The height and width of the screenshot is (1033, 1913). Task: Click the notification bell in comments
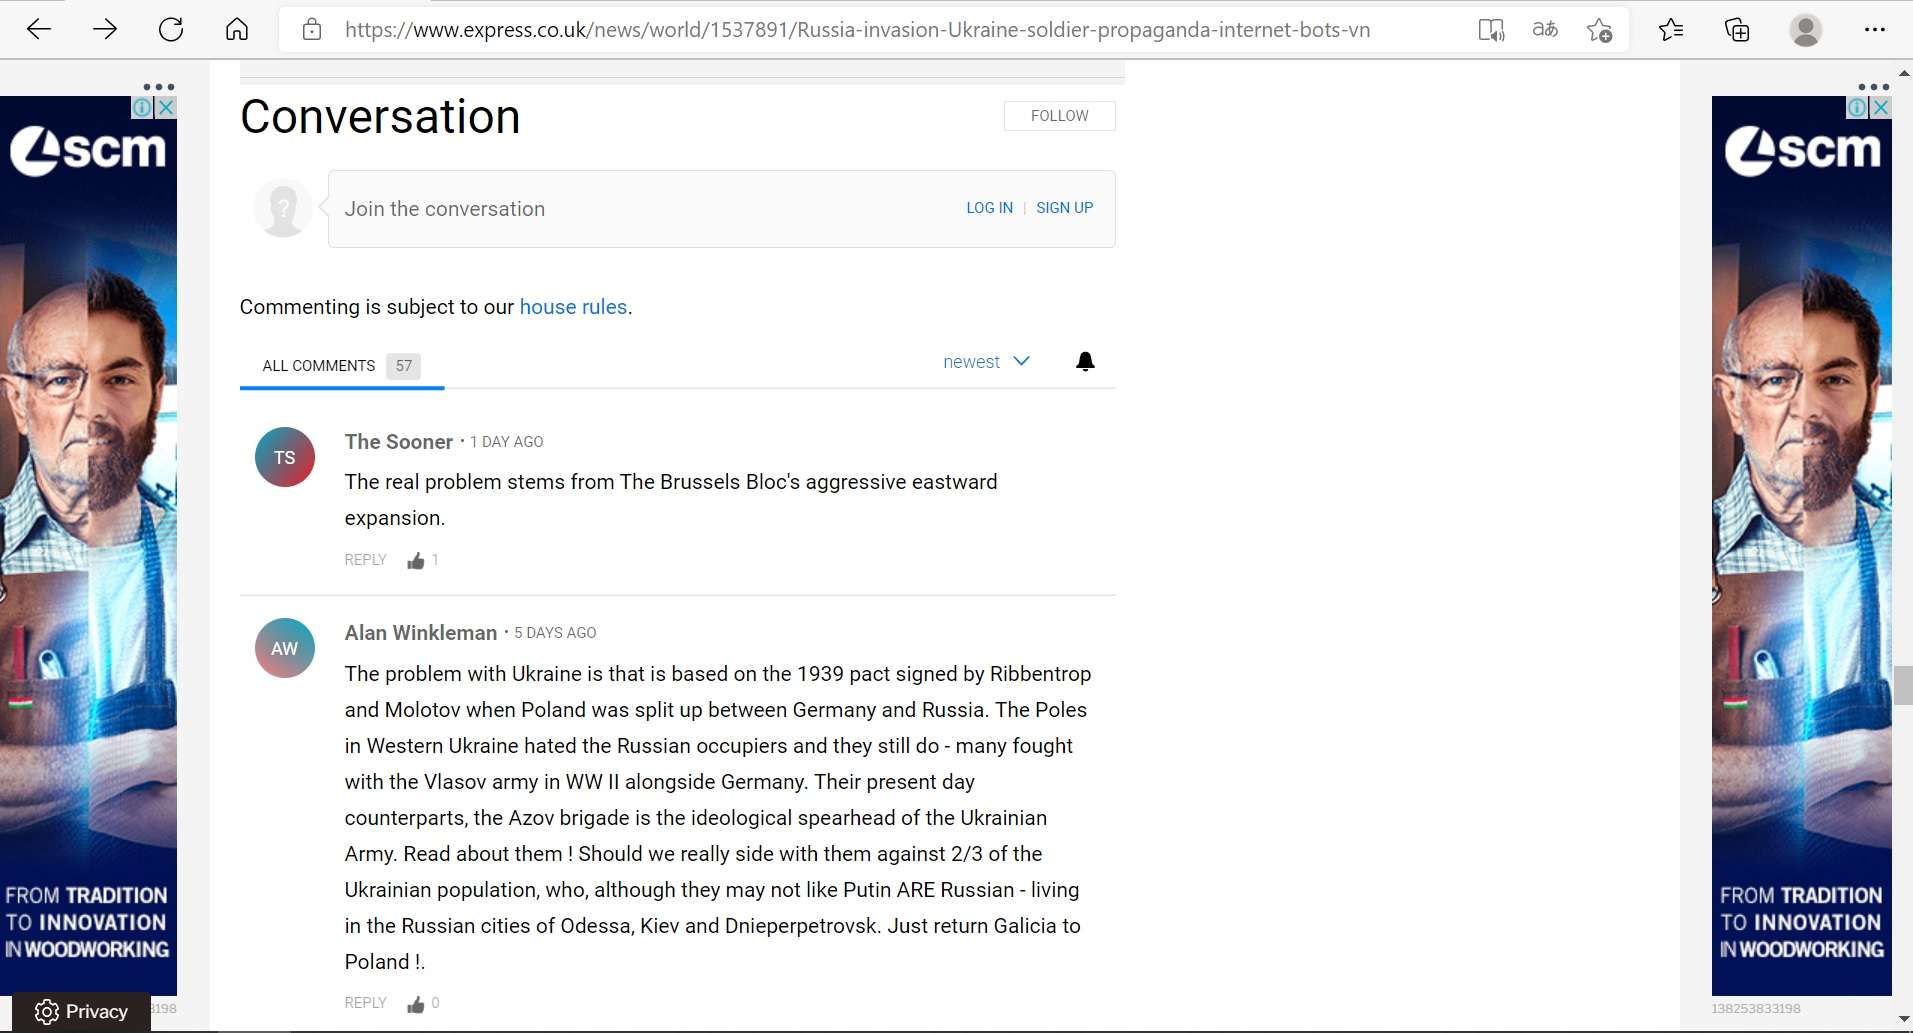pos(1085,362)
